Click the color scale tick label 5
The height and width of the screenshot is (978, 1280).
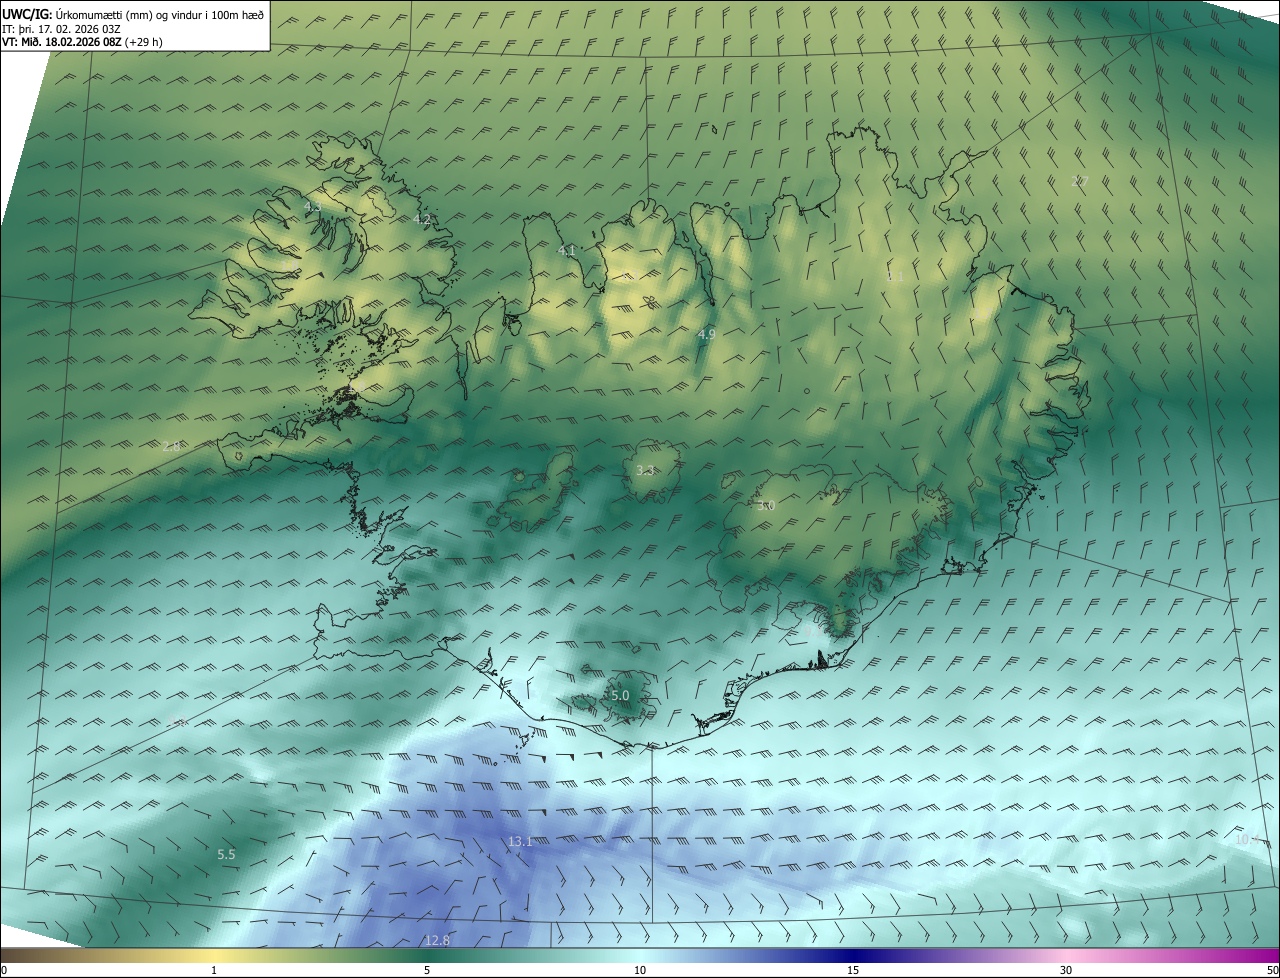(427, 970)
